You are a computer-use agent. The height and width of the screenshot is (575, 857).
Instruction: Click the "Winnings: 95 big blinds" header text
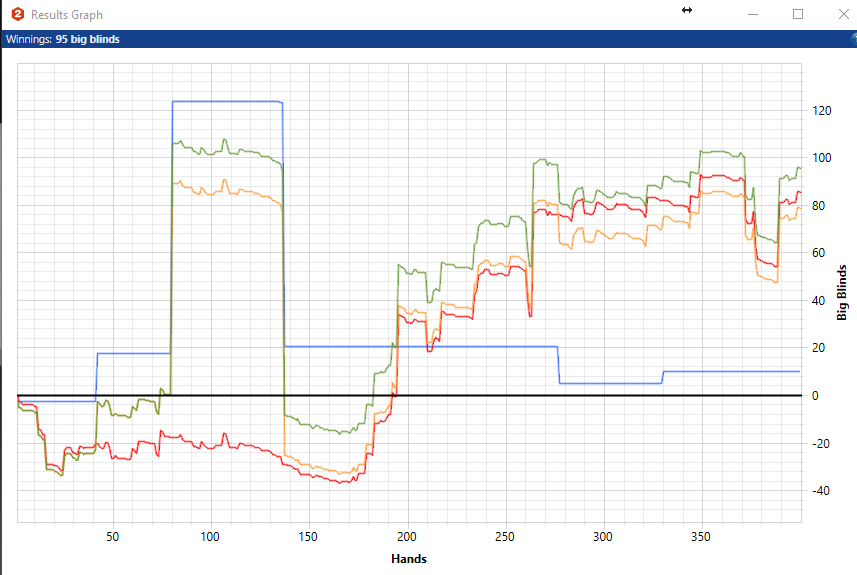[x=63, y=39]
